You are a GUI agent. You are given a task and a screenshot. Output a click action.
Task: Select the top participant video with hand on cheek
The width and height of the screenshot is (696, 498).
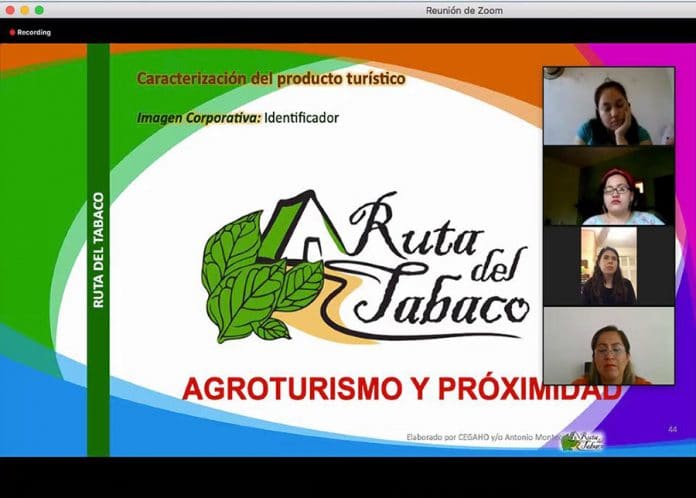pos(609,106)
